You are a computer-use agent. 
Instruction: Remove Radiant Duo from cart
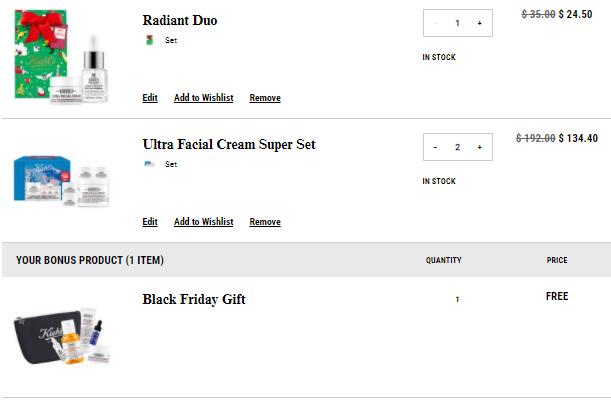(265, 98)
